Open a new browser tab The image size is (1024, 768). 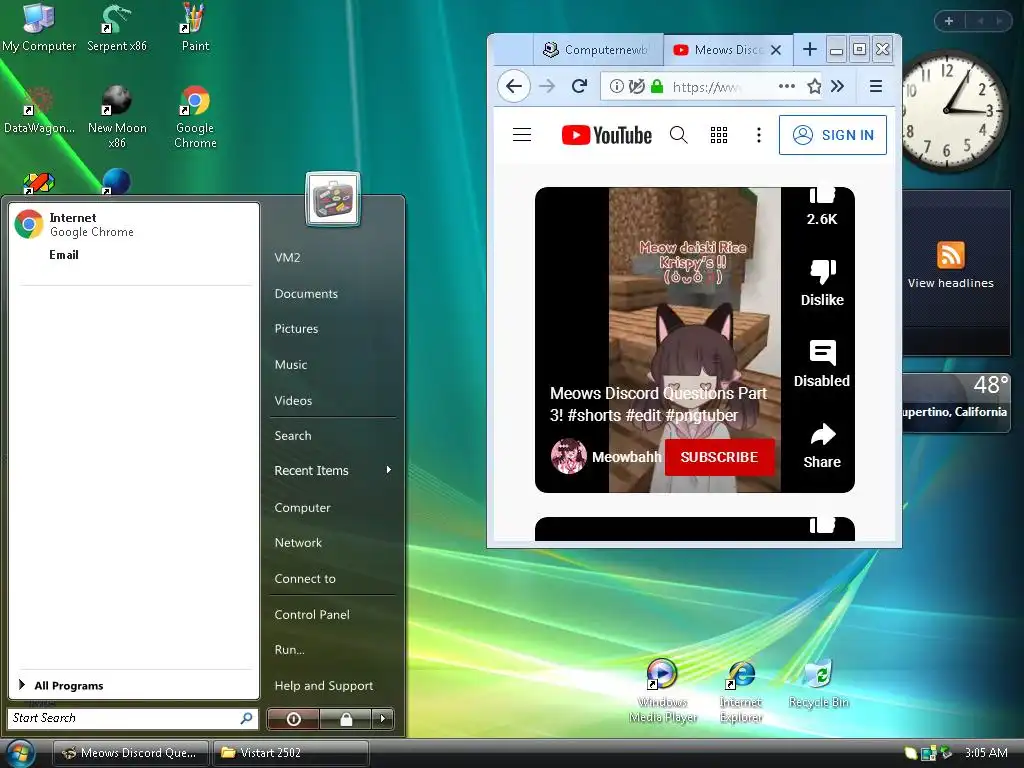(809, 49)
